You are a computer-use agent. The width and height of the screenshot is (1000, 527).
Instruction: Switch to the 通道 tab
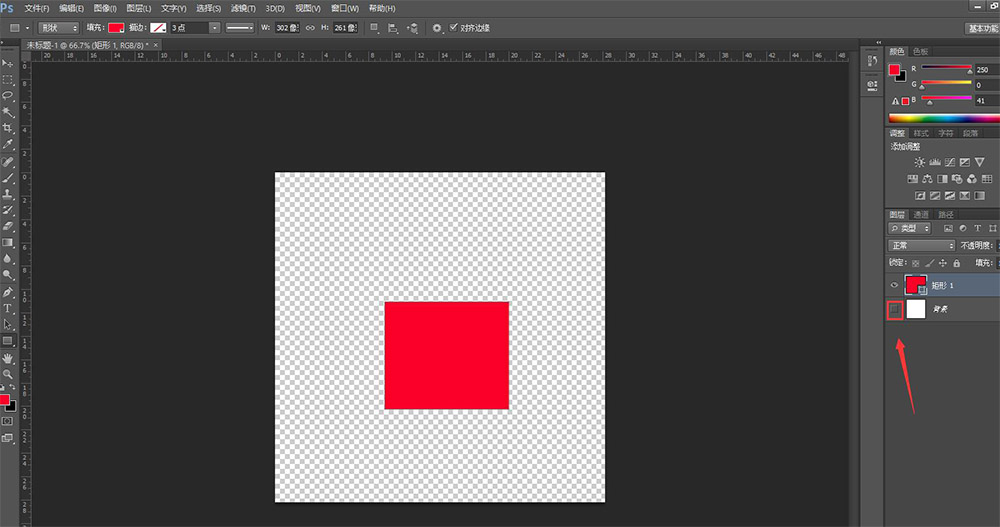coord(920,214)
